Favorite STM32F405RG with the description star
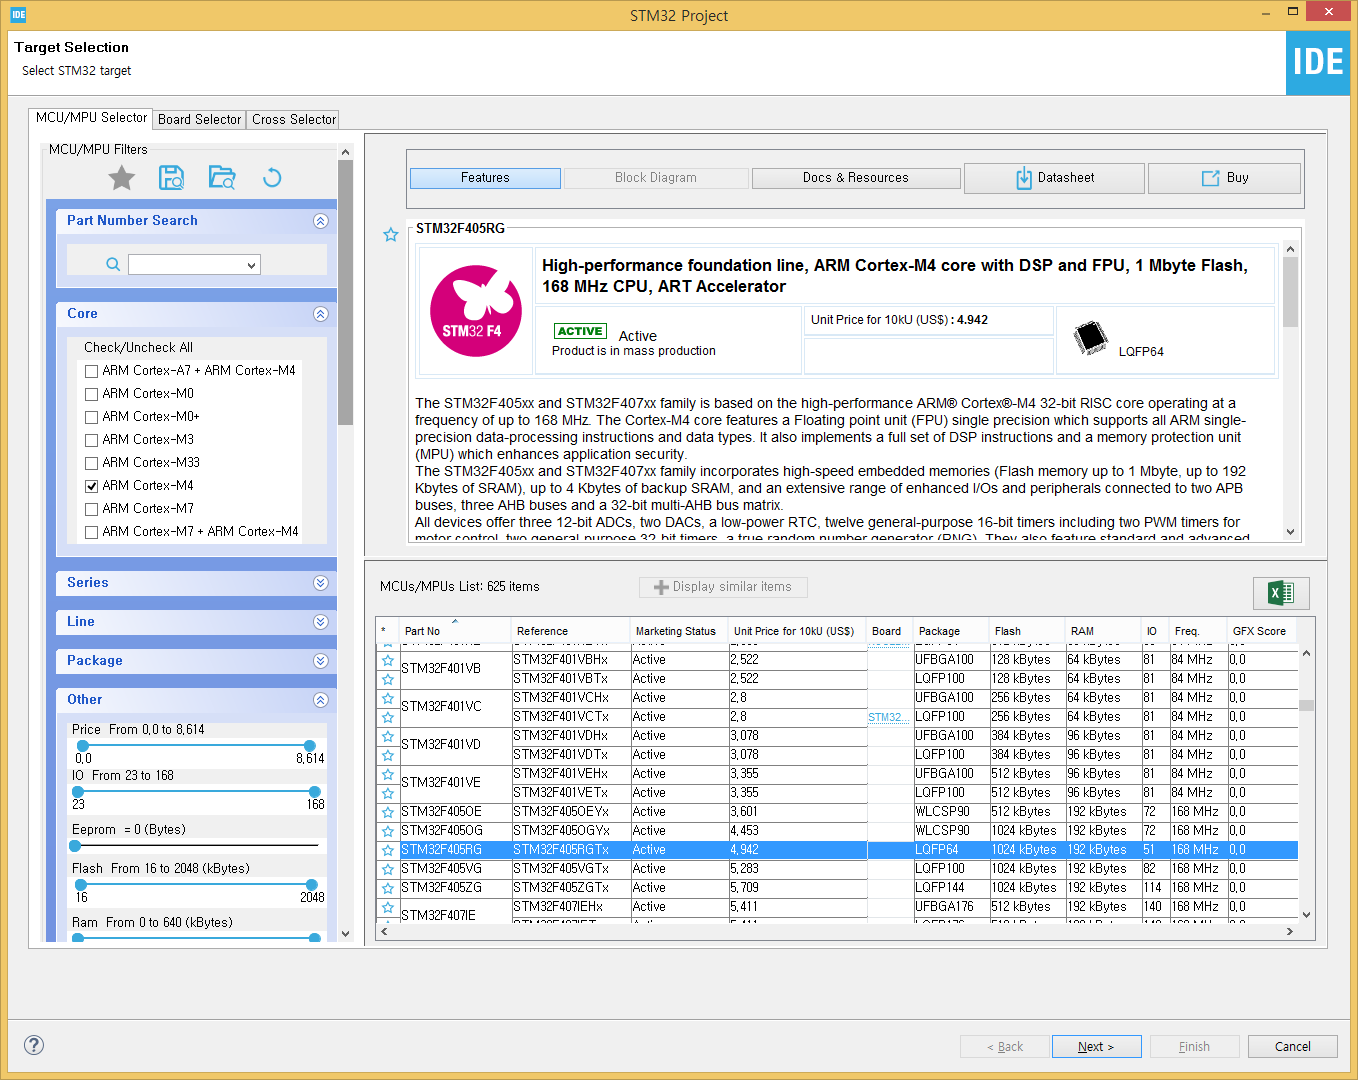Viewport: 1358px width, 1080px height. click(391, 235)
